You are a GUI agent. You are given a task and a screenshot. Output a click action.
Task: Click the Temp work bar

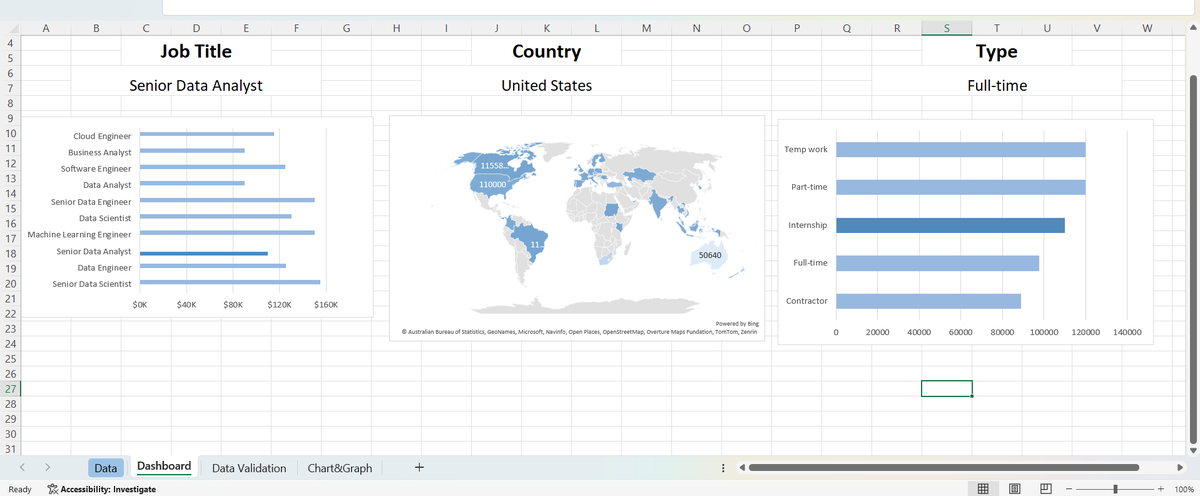[x=961, y=149]
